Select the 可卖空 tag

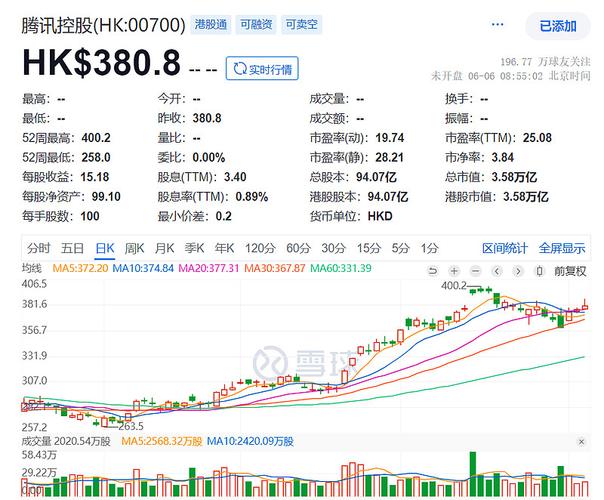(x=301, y=25)
